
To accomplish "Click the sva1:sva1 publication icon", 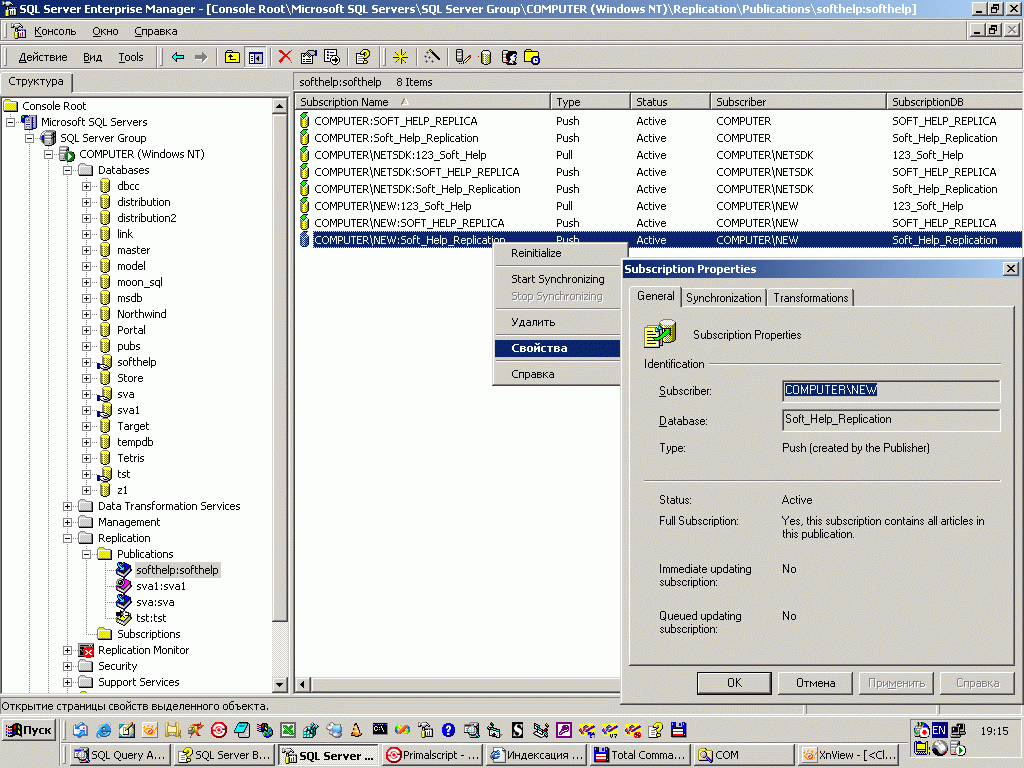I will point(123,586).
